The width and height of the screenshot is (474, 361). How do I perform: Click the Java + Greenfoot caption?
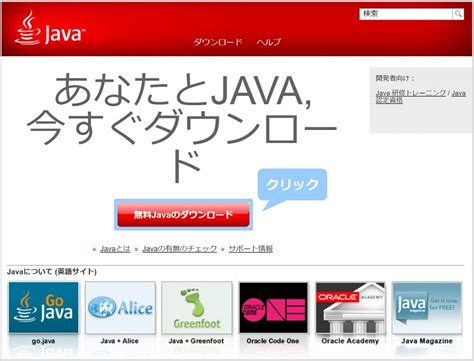[x=196, y=341]
